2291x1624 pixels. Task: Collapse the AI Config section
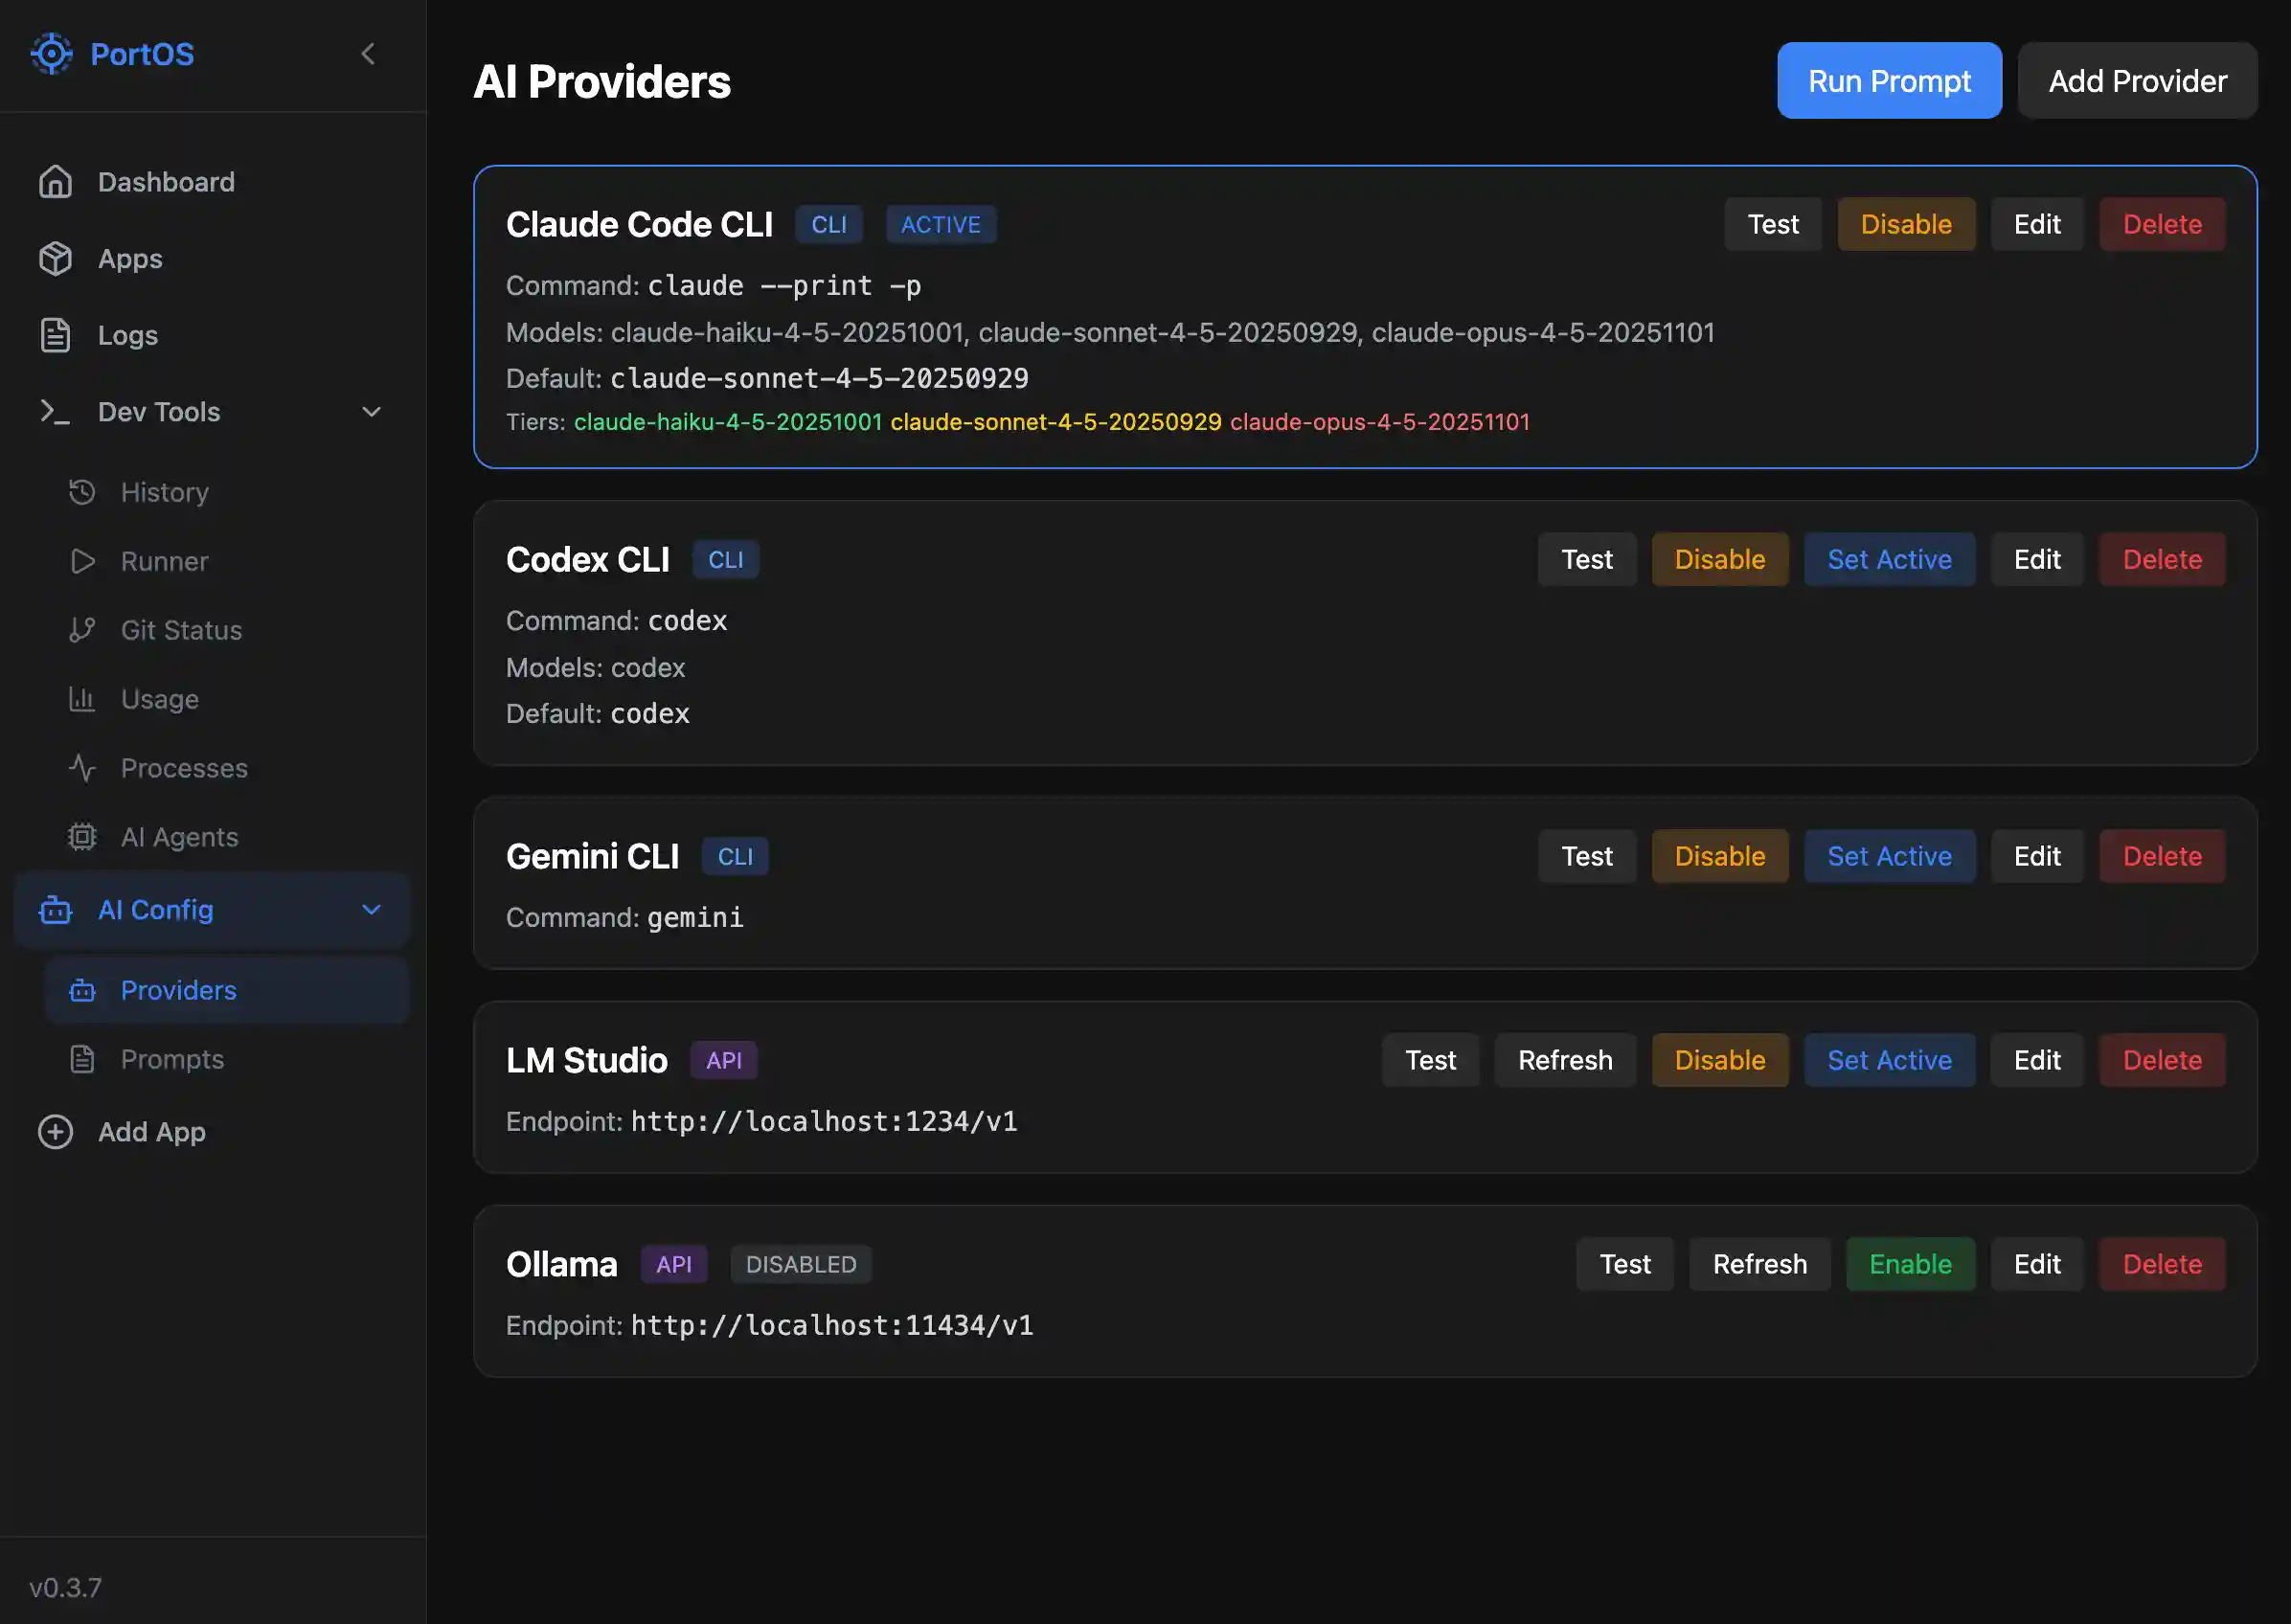[x=370, y=910]
